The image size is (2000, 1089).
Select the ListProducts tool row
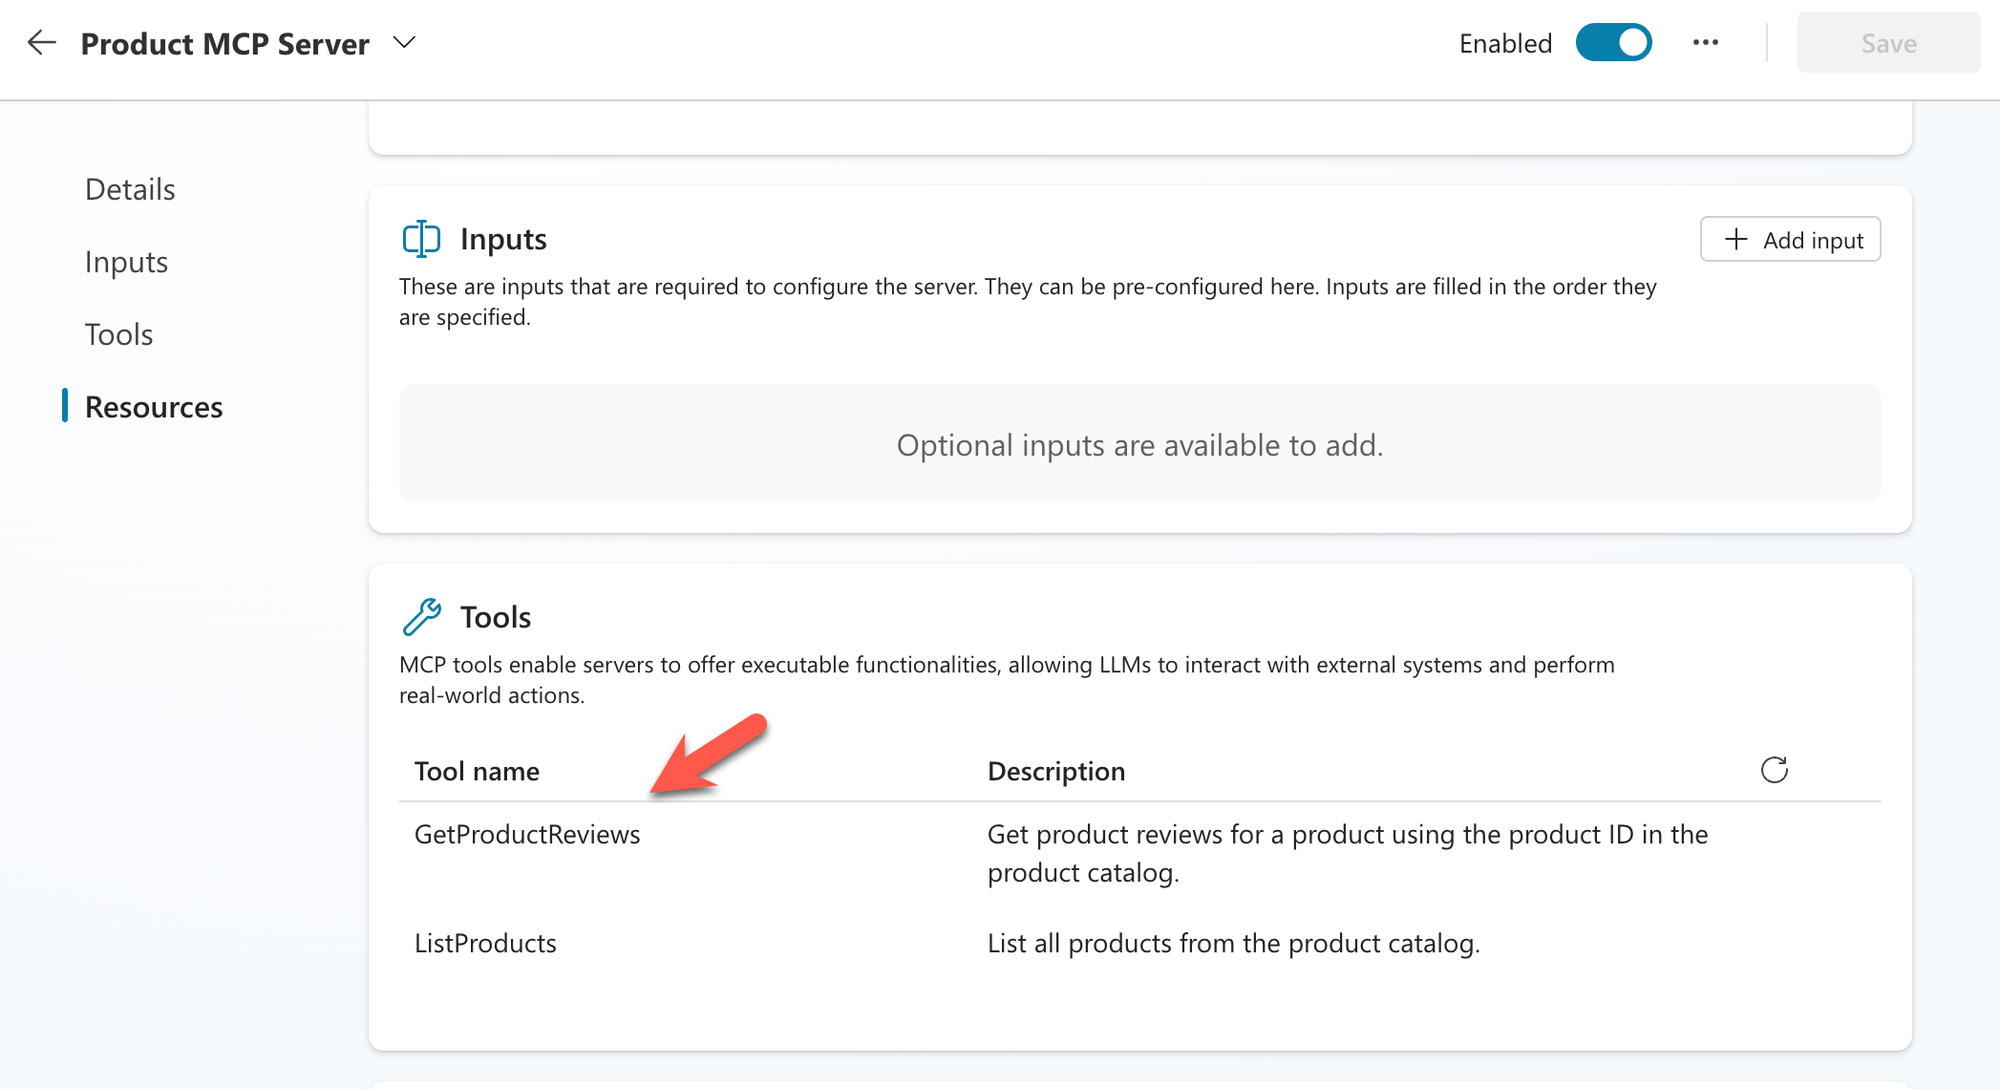tap(485, 943)
